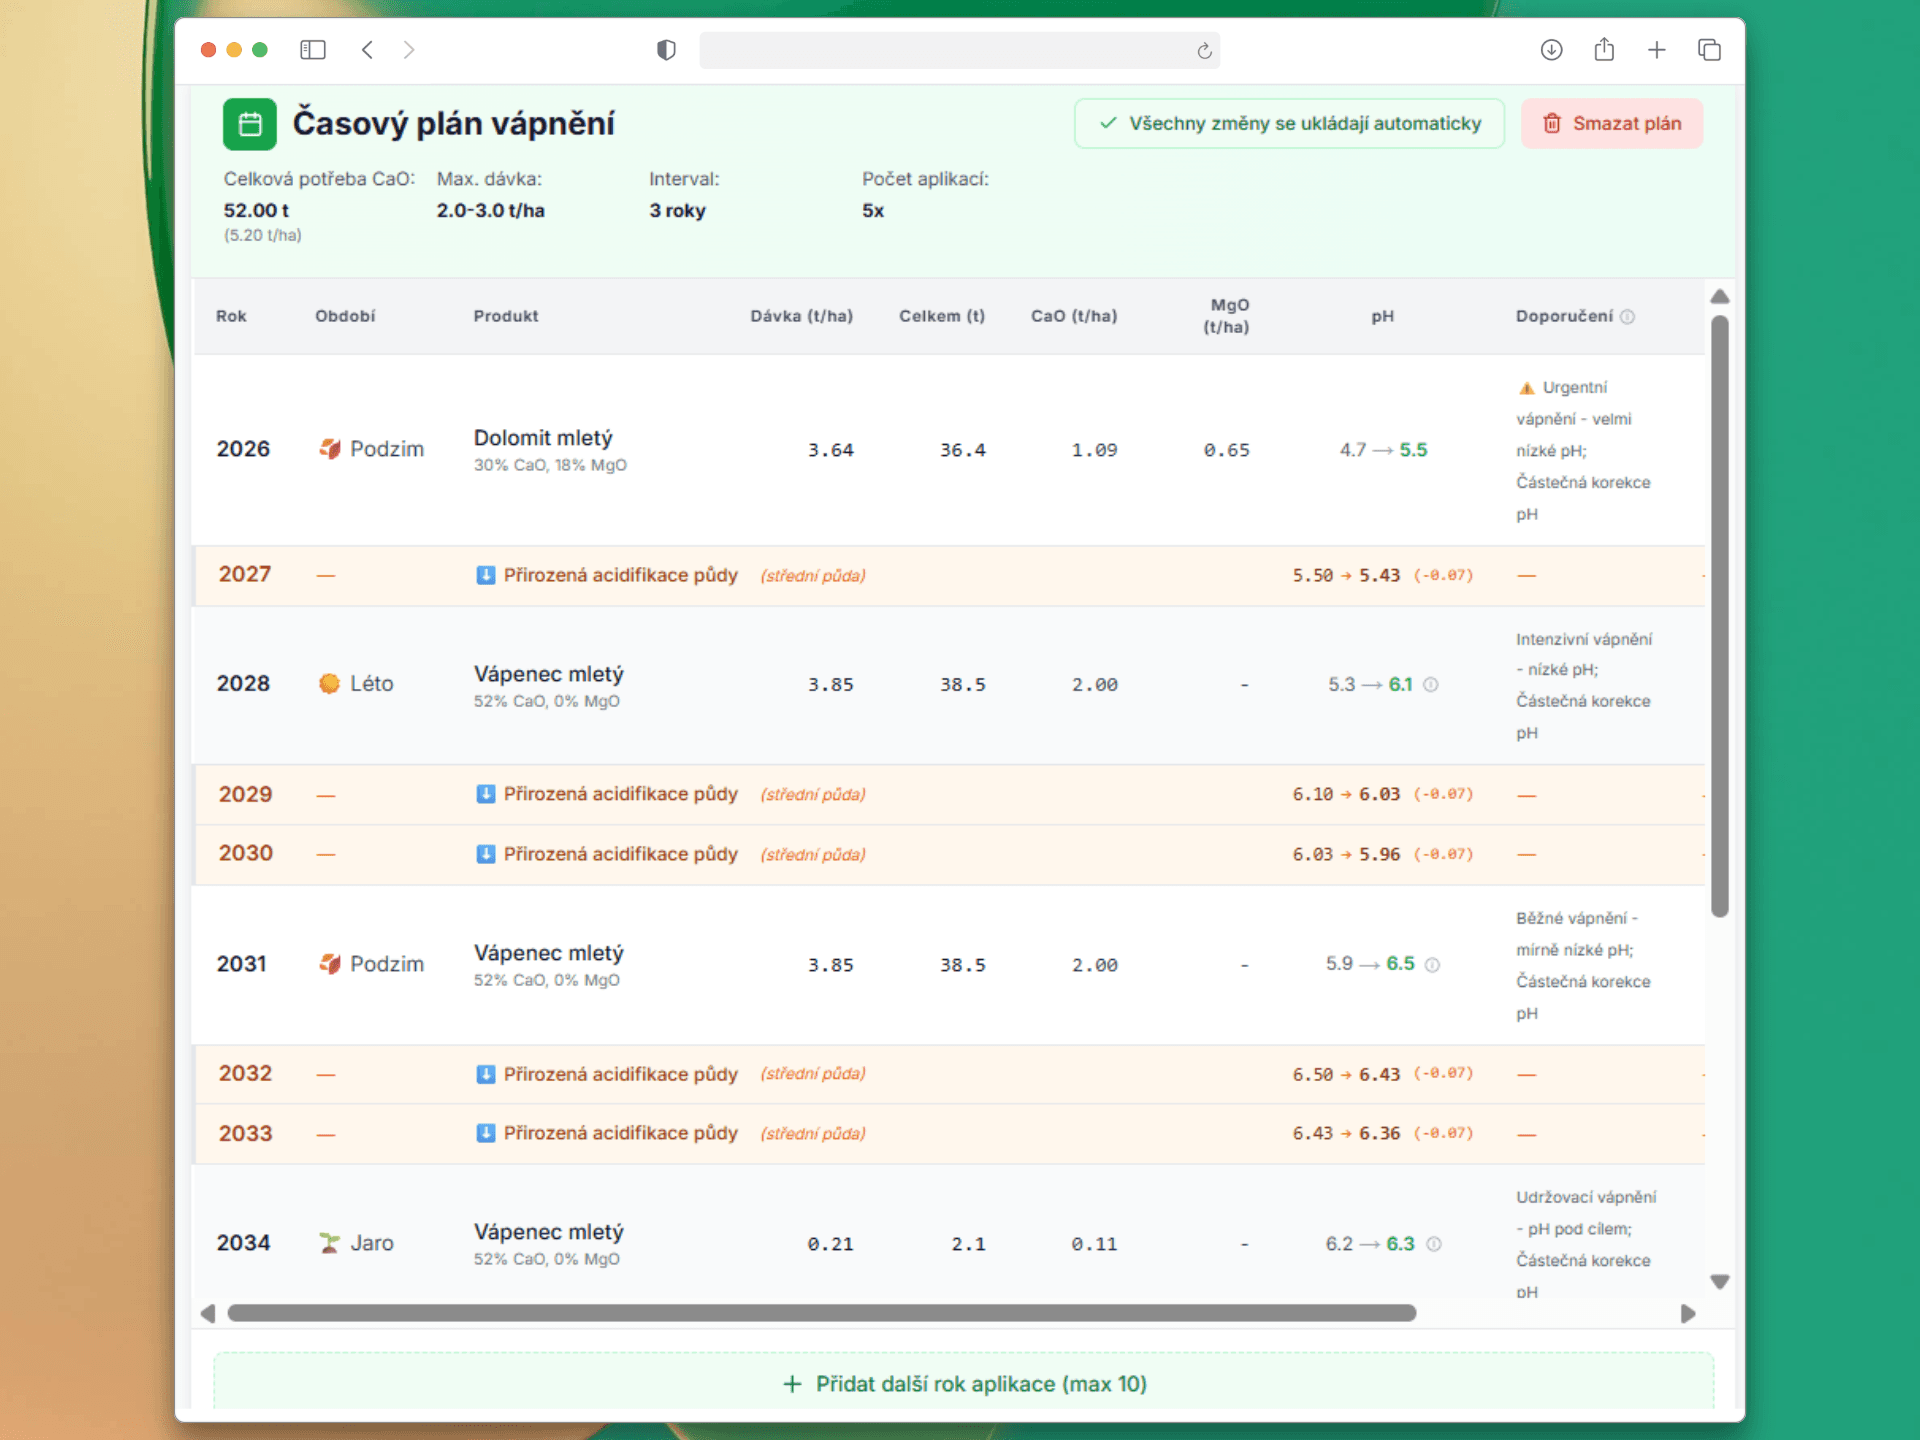Click the info icon next to Doporučení

tap(1627, 317)
